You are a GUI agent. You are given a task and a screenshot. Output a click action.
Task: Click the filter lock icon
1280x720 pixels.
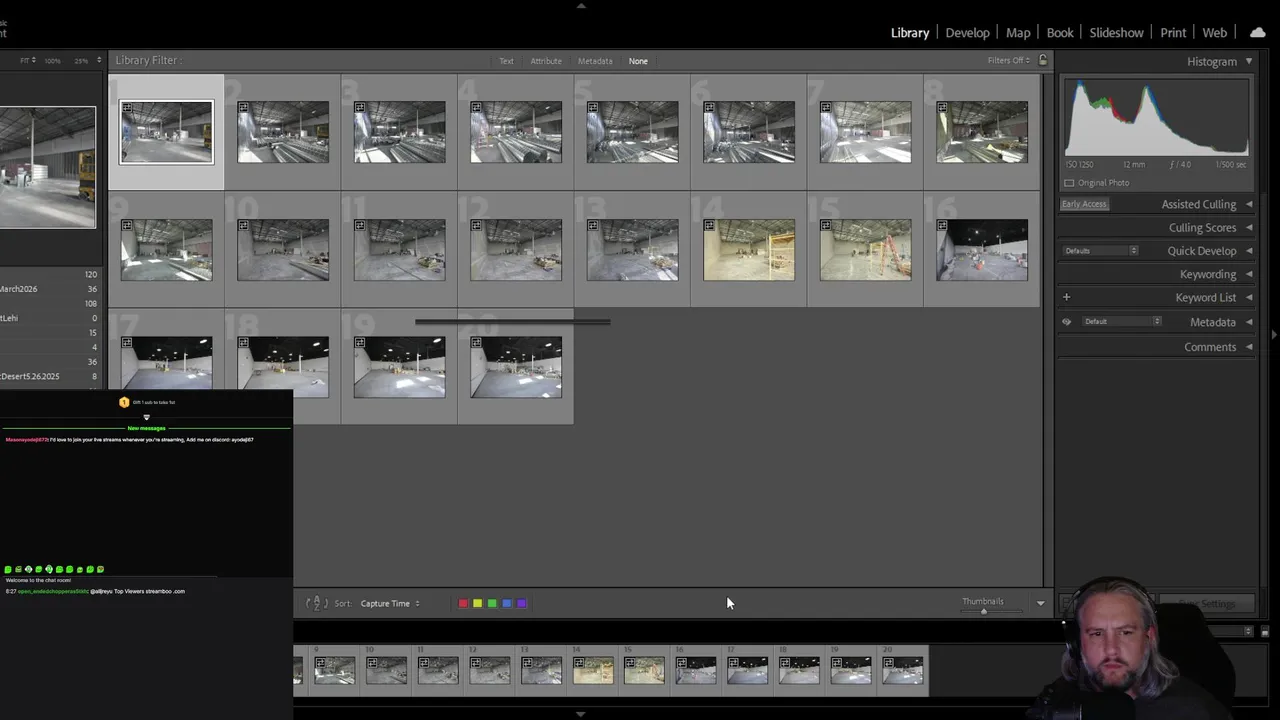click(x=1043, y=60)
